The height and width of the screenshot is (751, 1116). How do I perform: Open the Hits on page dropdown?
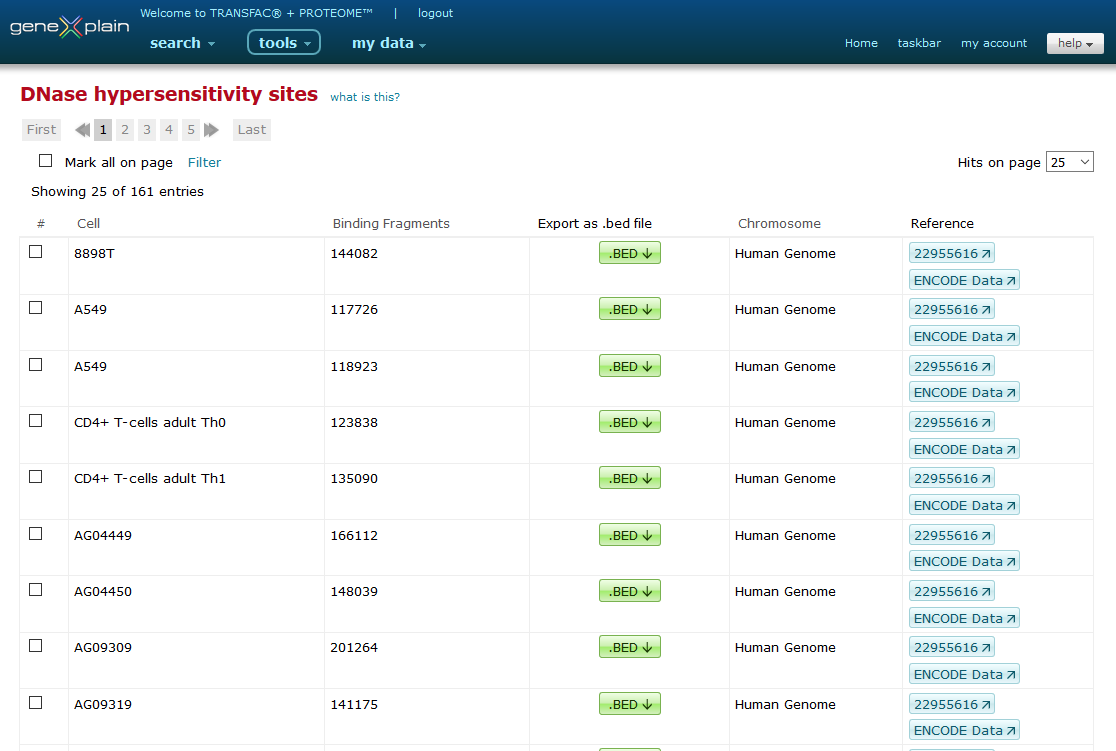pyautogui.click(x=1070, y=162)
